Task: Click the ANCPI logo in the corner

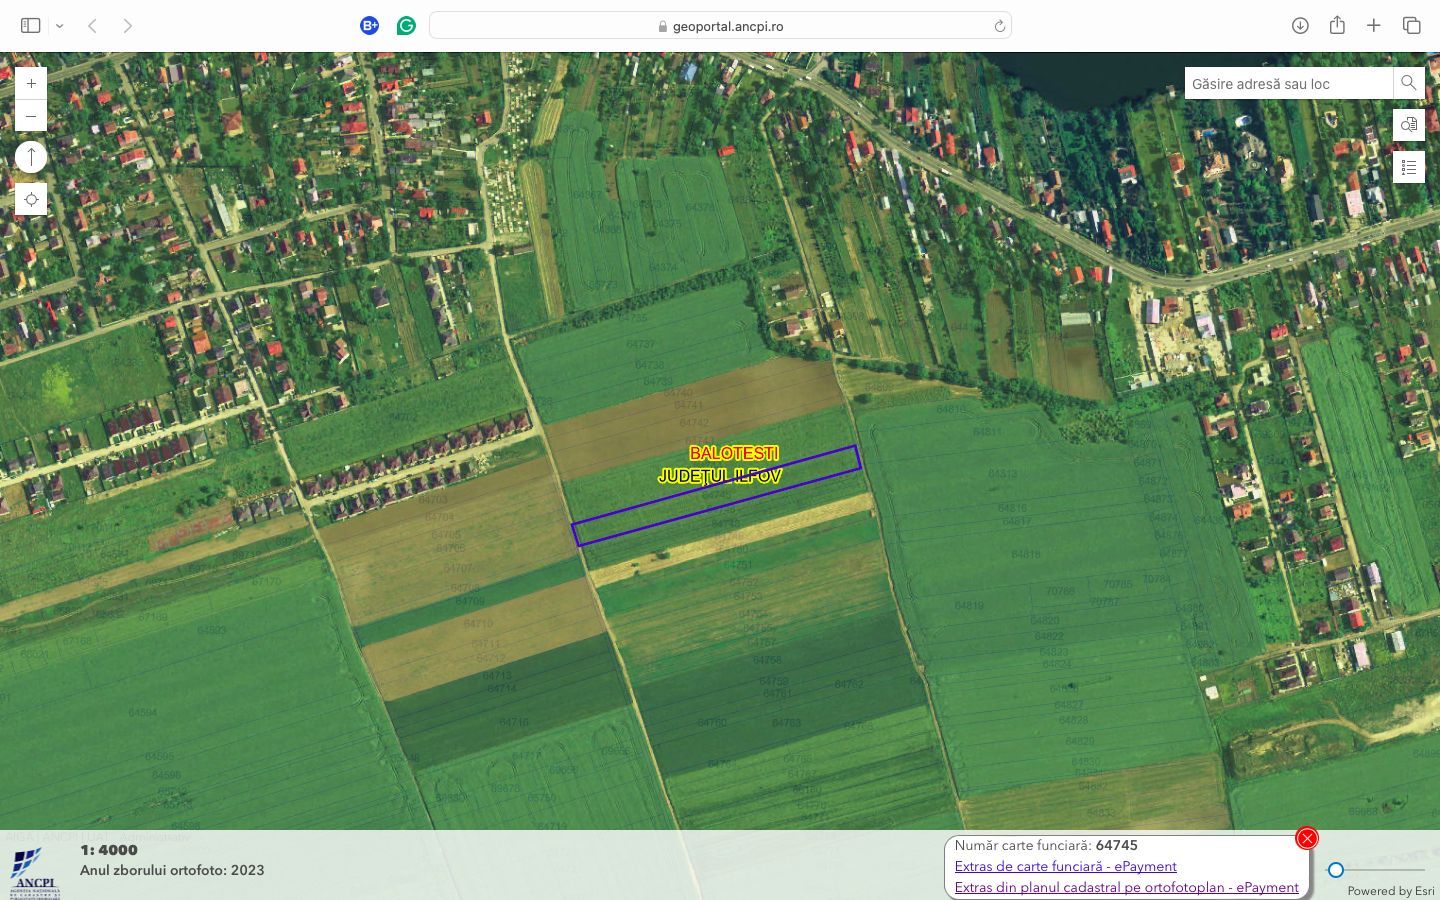Action: (33, 868)
